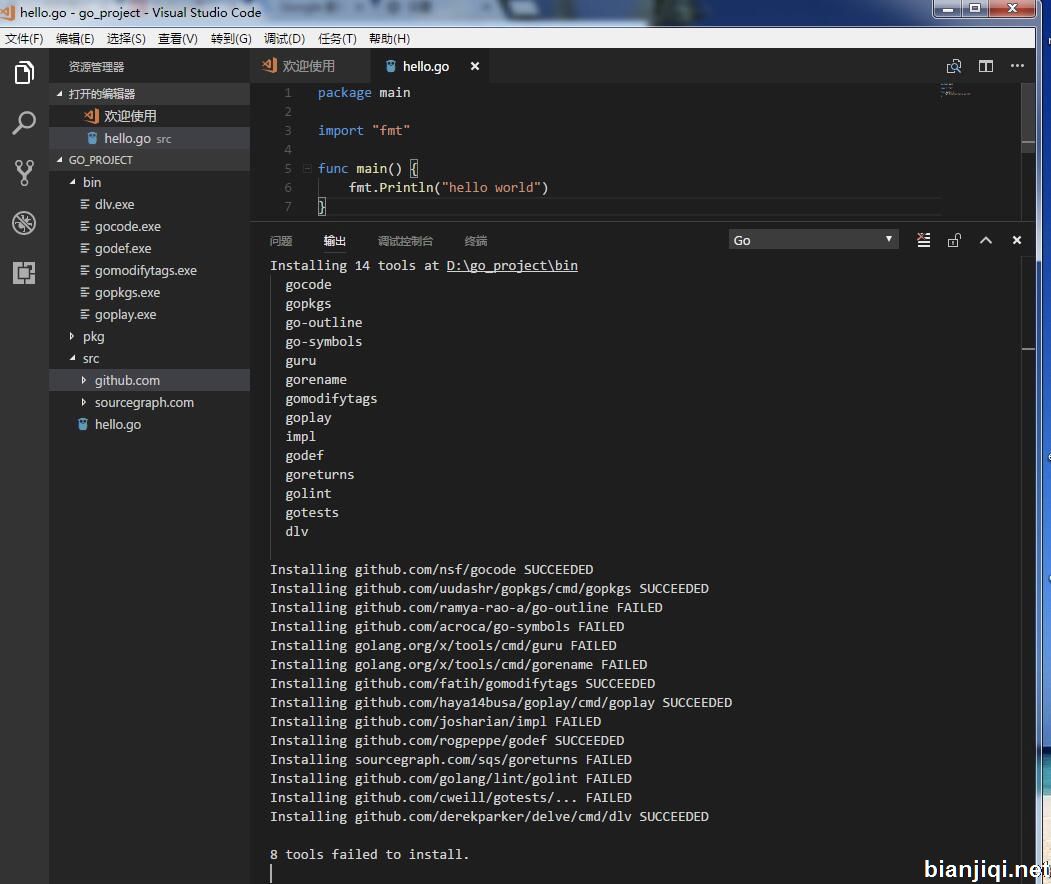1051x884 pixels.
Task: Open the Source Control view
Action: (x=24, y=173)
